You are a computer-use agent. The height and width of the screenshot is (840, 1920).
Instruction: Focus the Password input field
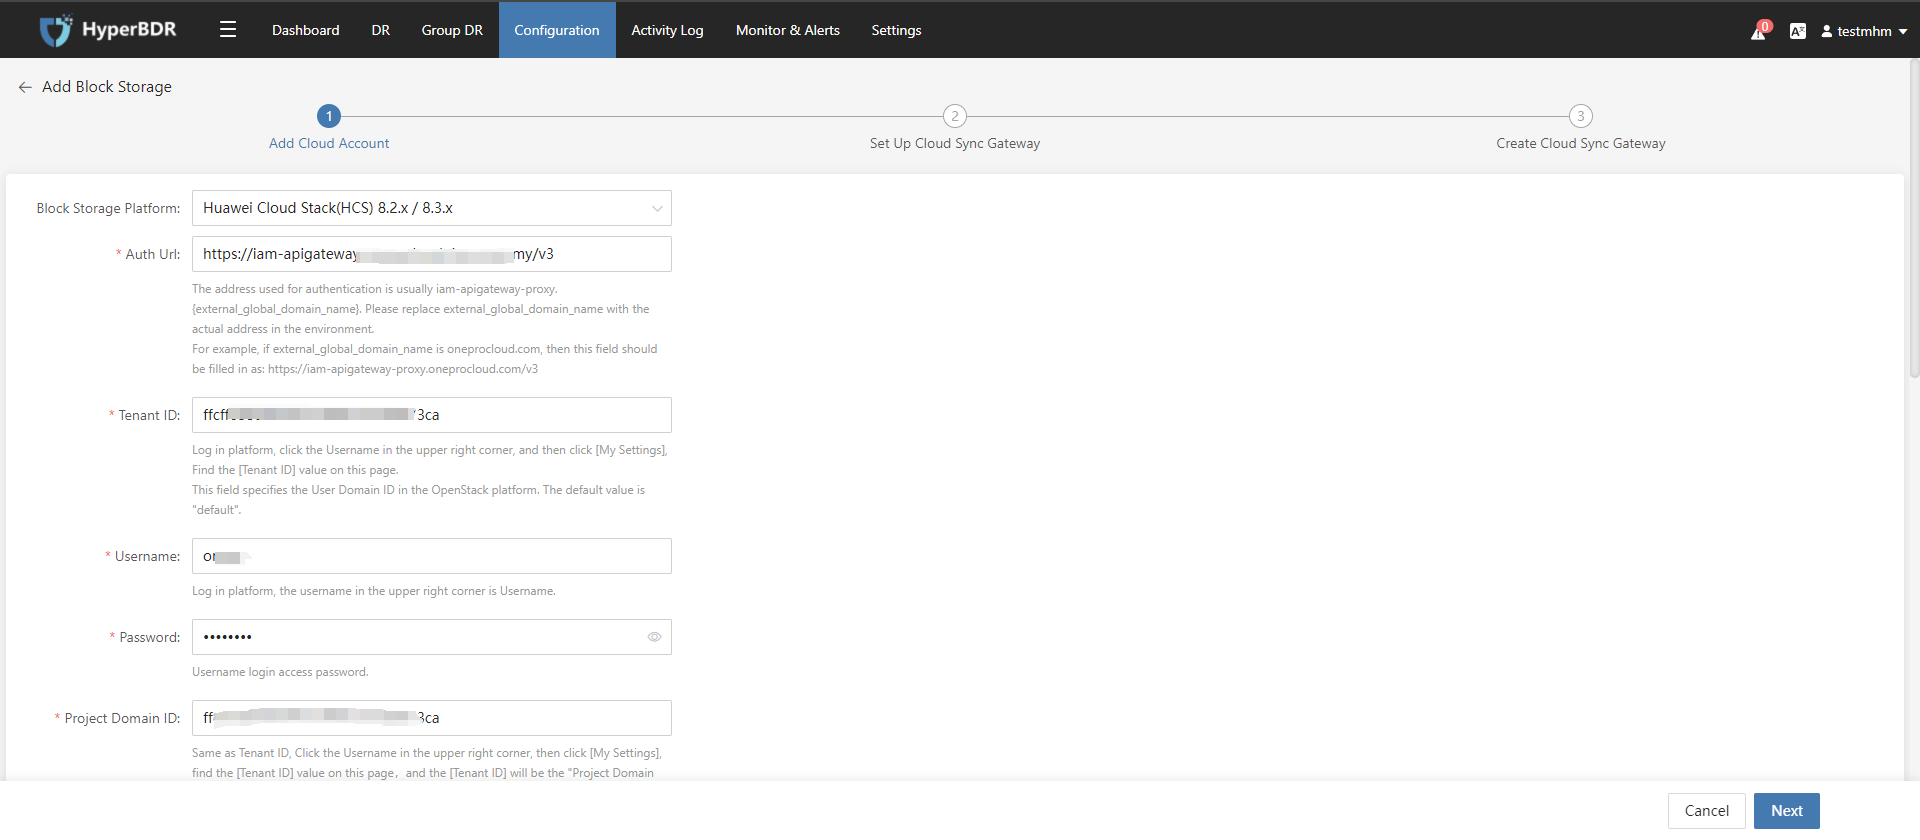[x=432, y=637]
